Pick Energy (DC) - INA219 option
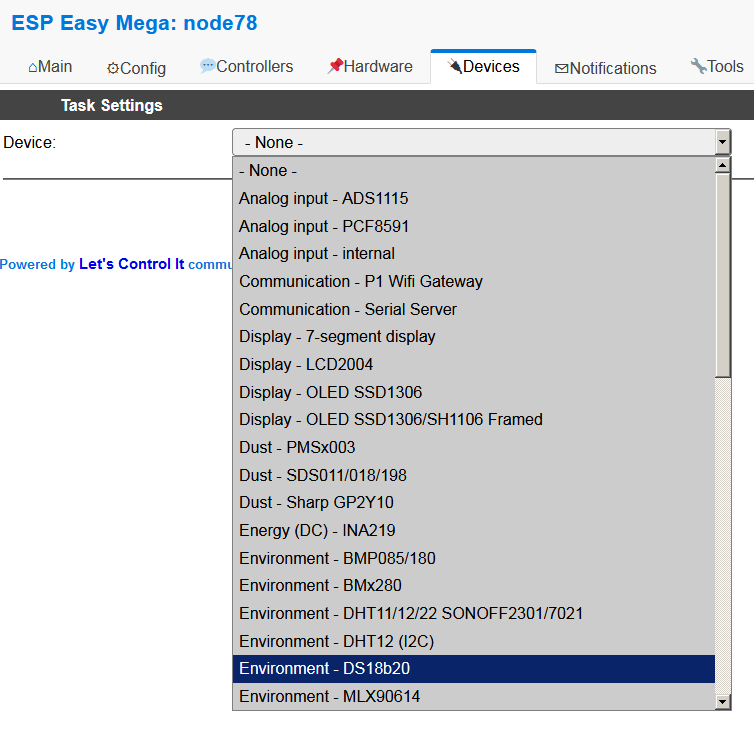The image size is (754, 732). (473, 530)
